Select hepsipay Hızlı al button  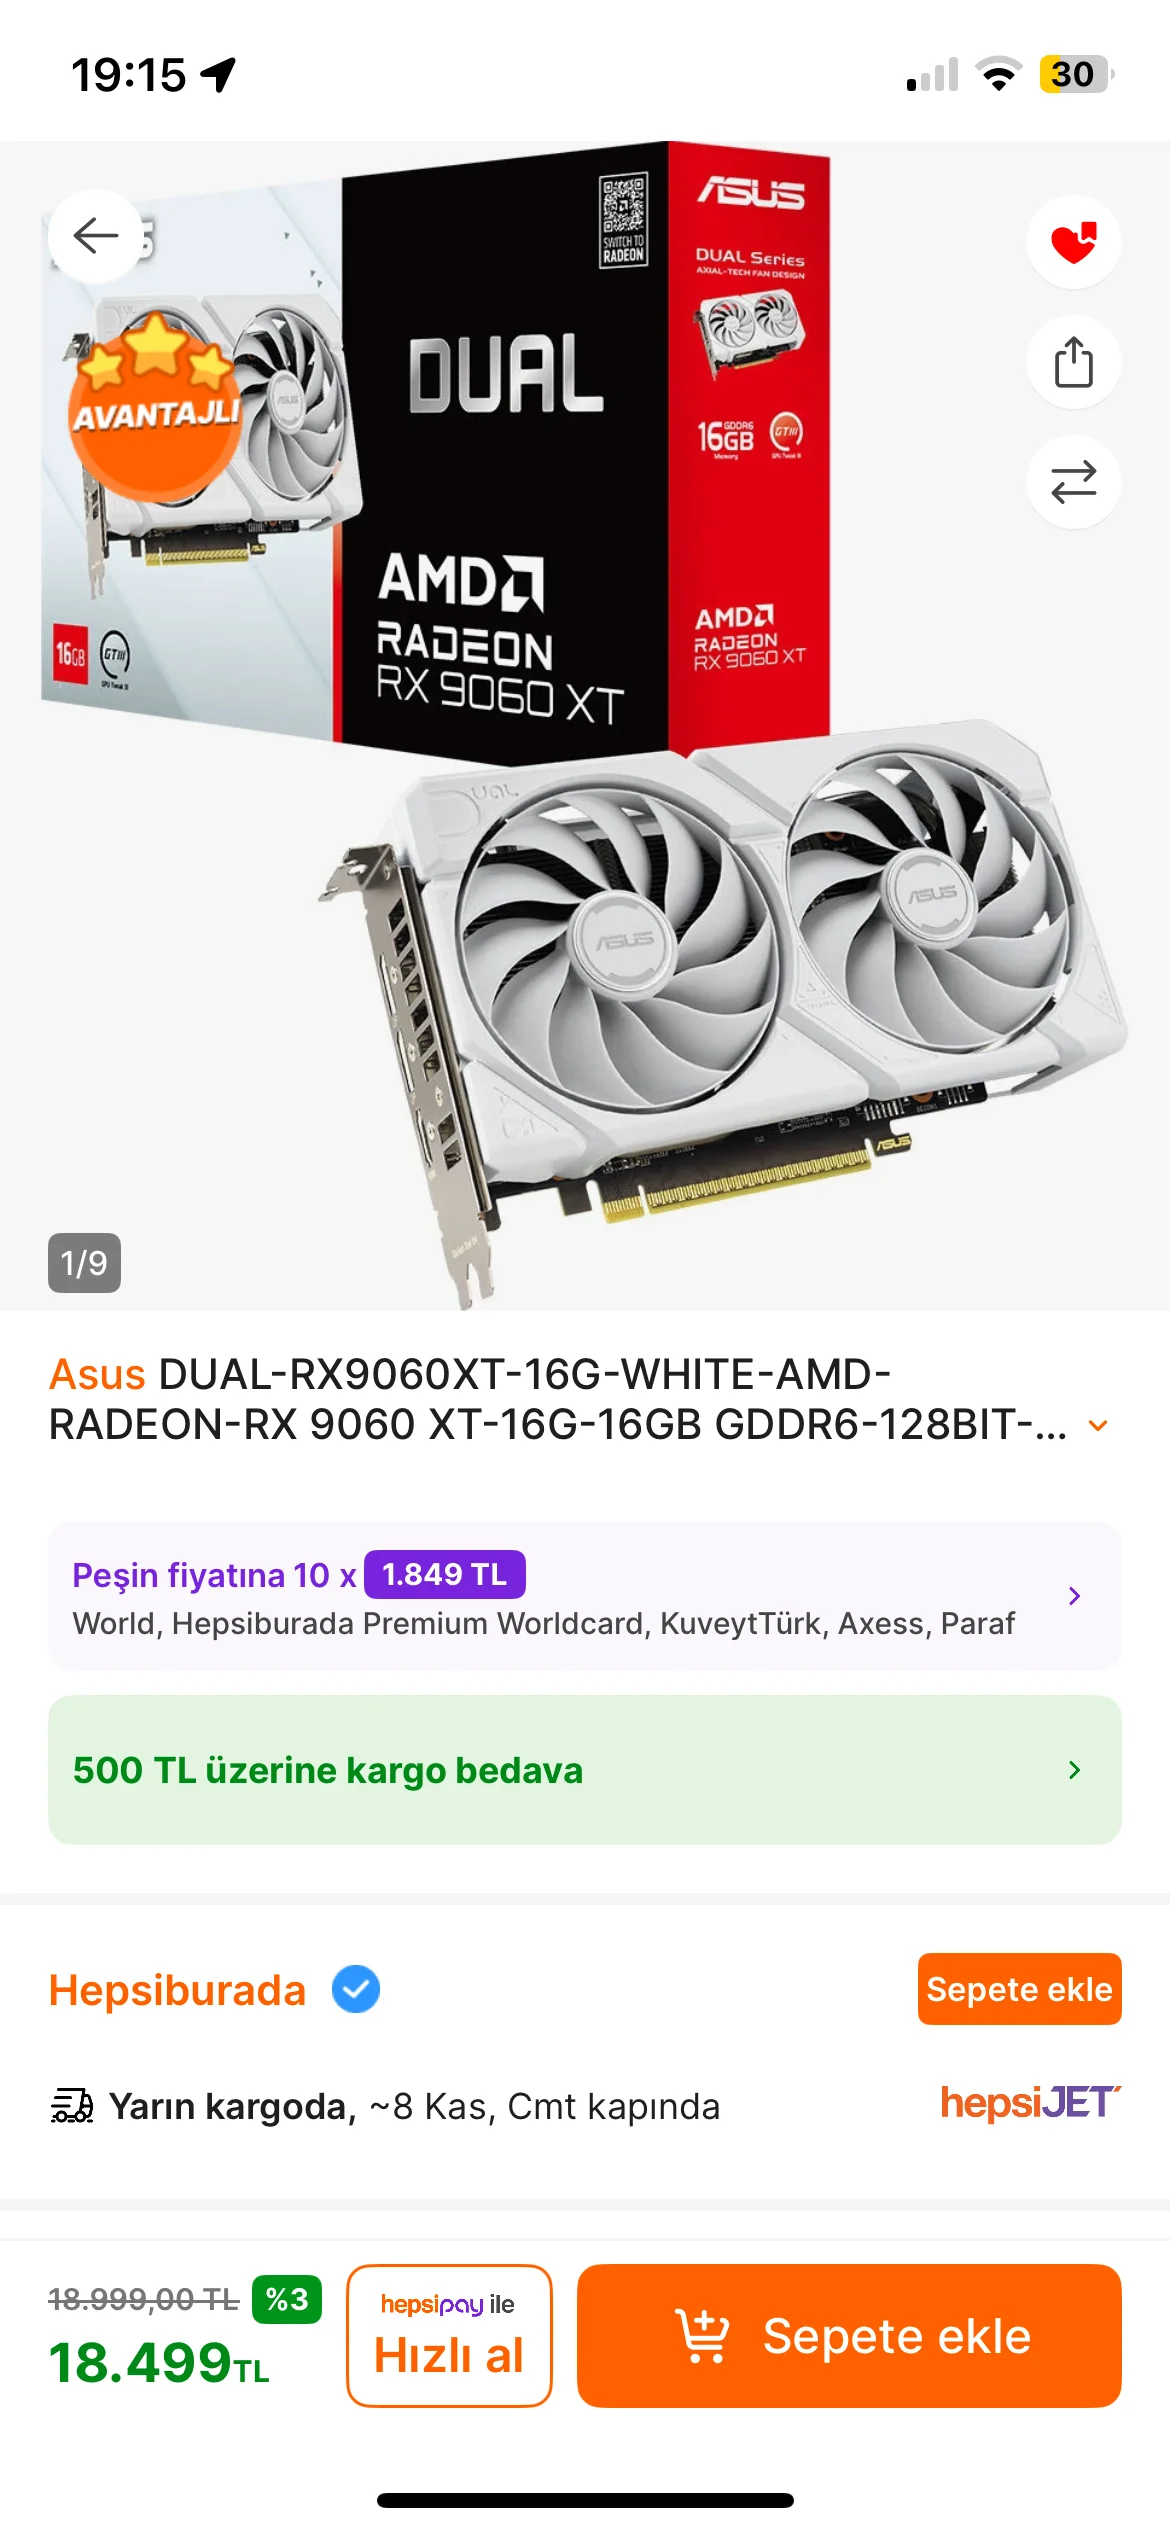pyautogui.click(x=449, y=2335)
